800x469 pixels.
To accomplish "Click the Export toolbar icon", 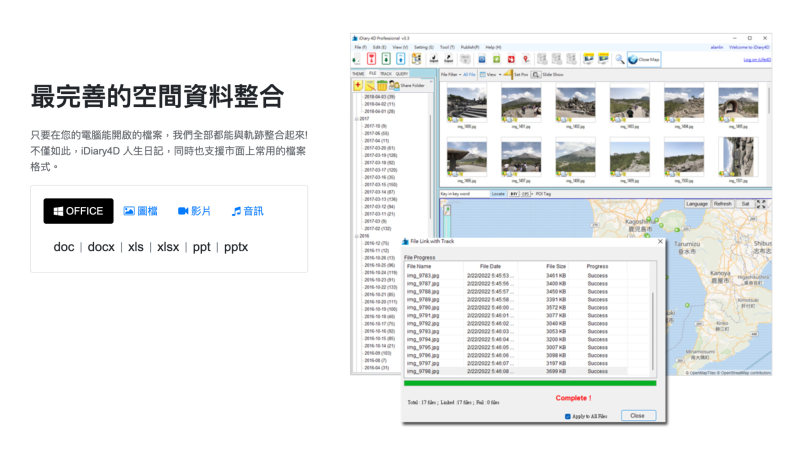I will coord(448,59).
